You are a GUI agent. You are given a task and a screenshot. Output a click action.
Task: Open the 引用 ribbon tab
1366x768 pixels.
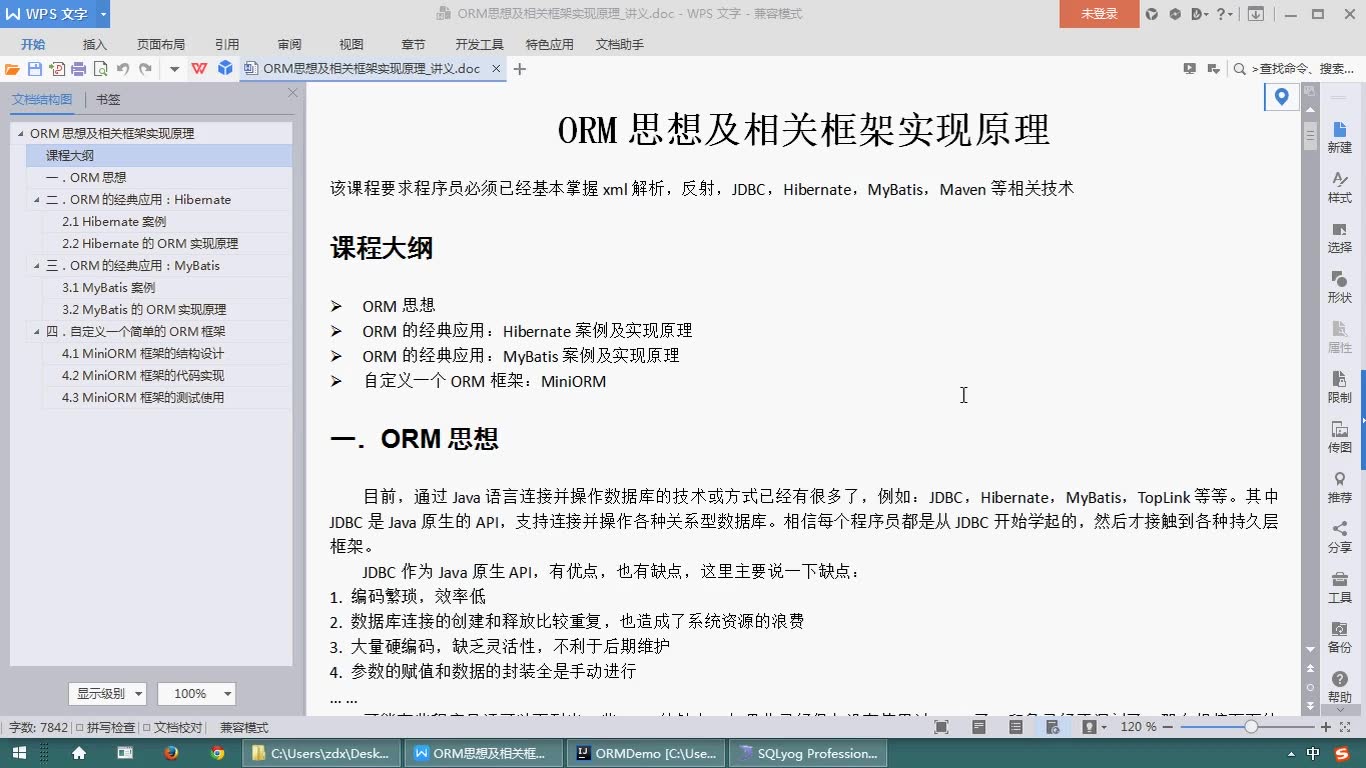pyautogui.click(x=227, y=45)
